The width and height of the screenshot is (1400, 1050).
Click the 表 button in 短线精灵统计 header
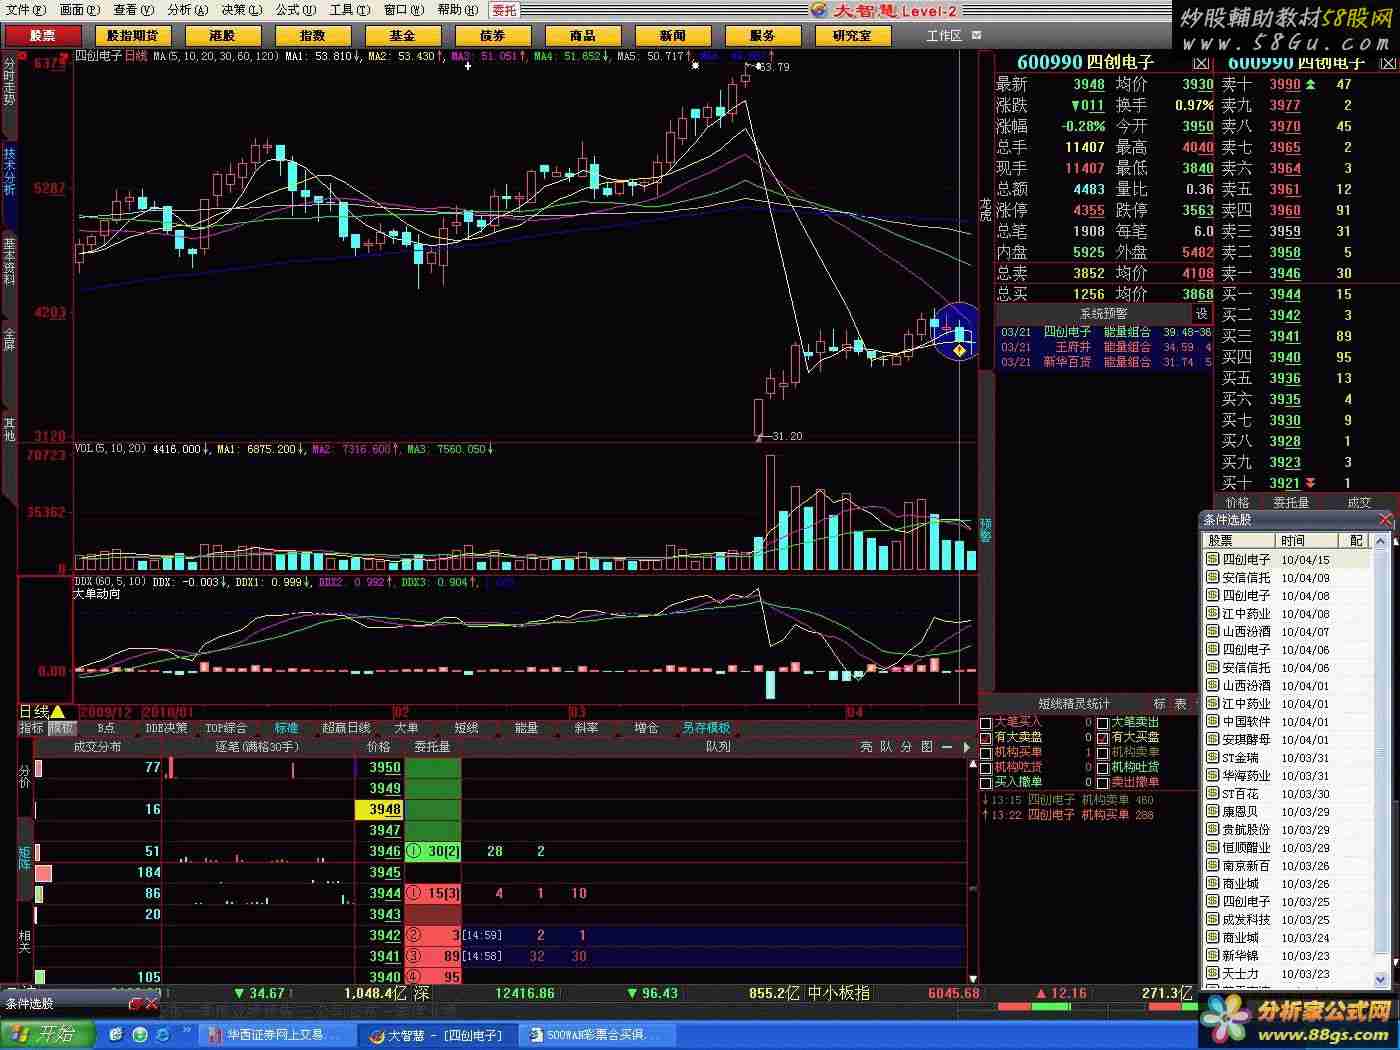click(x=1181, y=704)
